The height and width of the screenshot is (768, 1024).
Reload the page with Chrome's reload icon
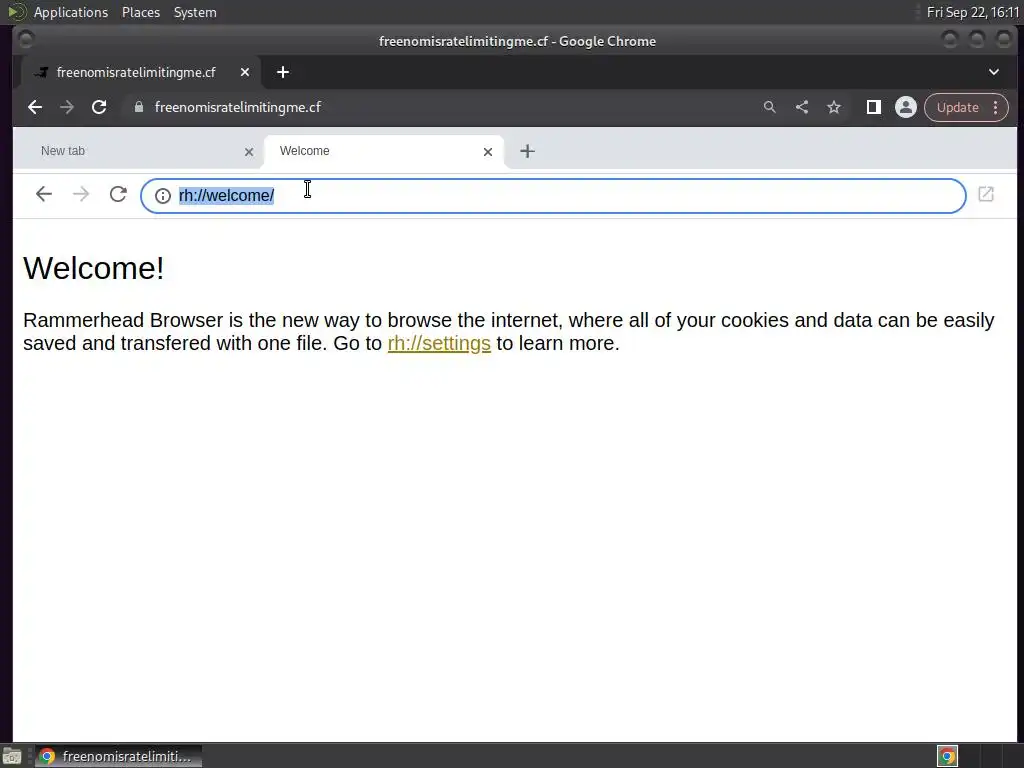point(99,107)
